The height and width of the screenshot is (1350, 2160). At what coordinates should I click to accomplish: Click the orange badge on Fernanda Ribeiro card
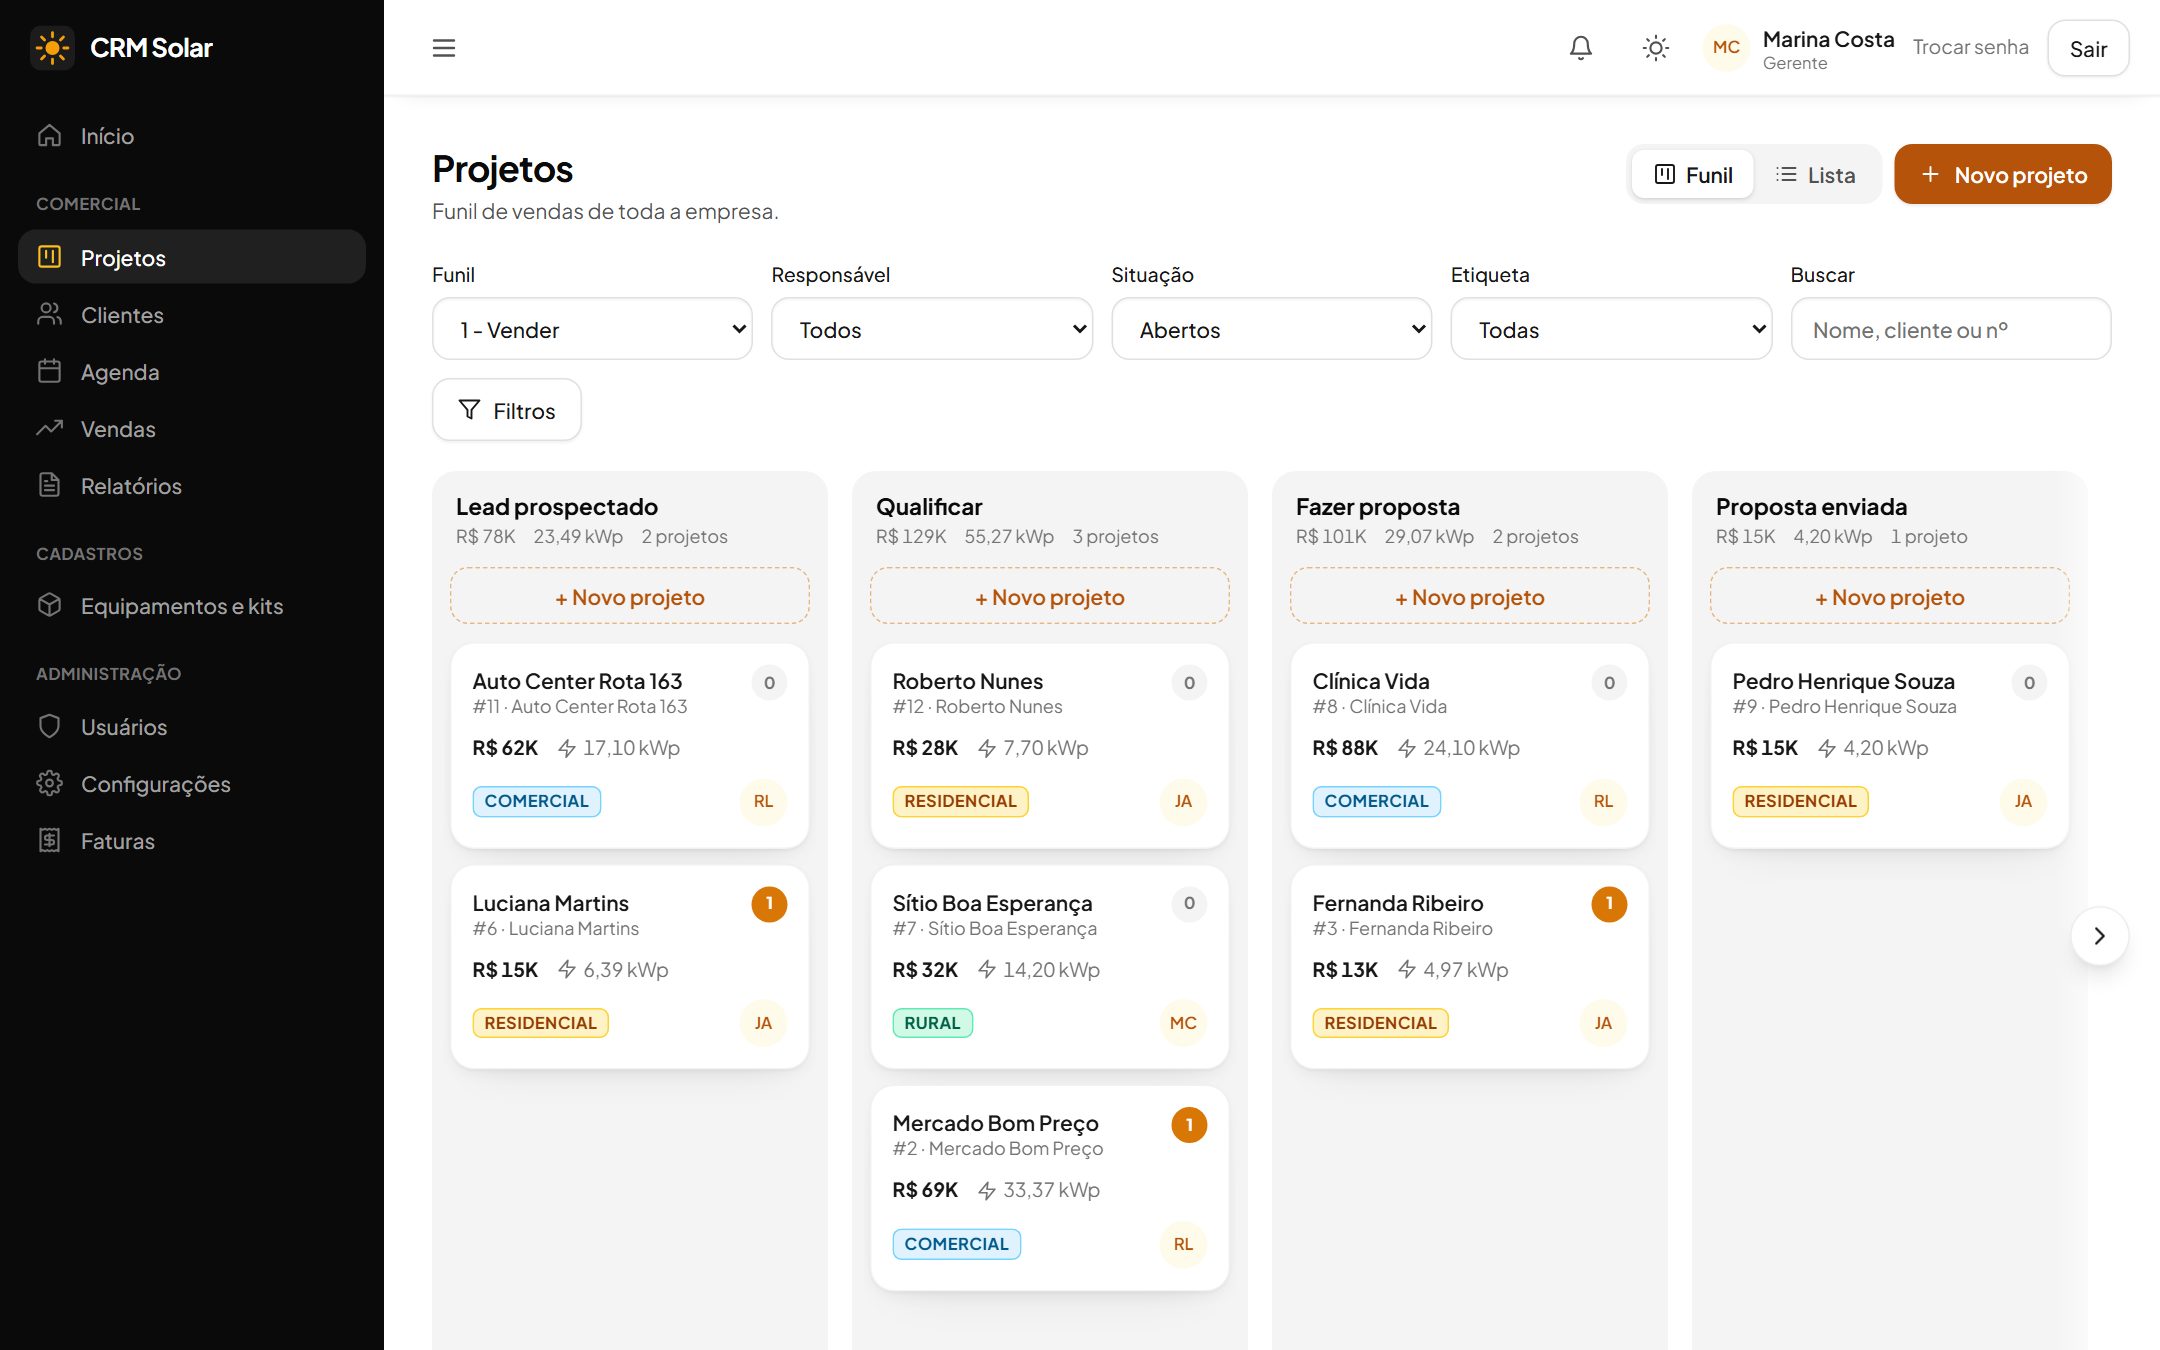1609,904
